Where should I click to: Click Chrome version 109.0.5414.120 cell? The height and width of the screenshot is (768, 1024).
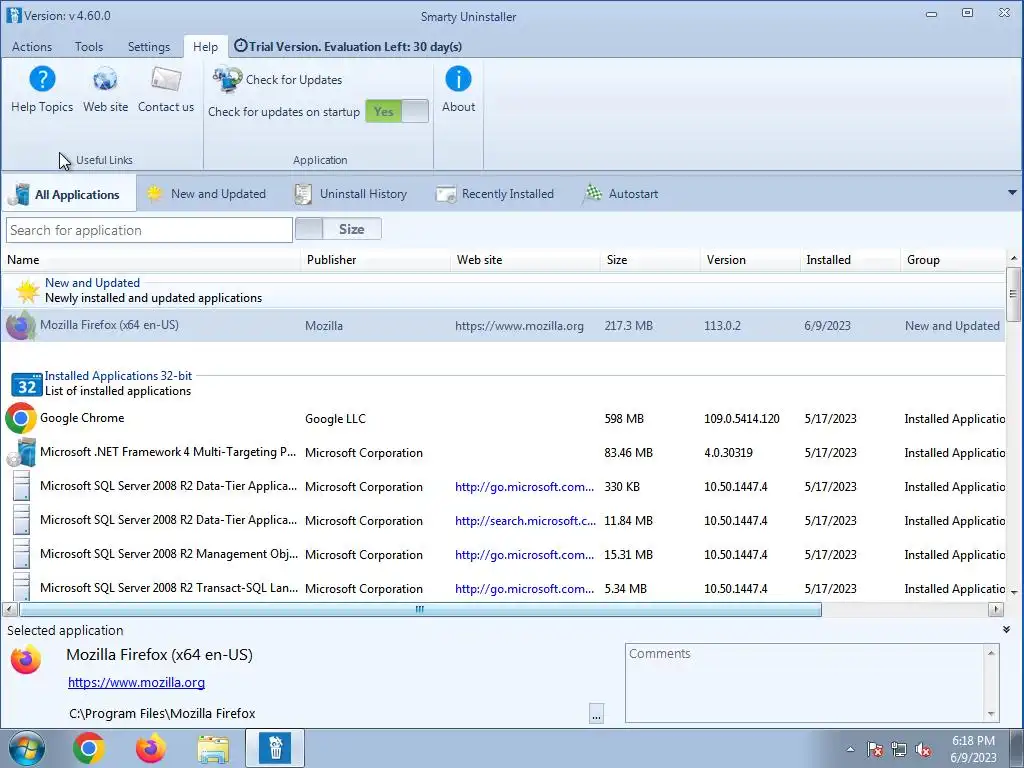[x=742, y=419]
